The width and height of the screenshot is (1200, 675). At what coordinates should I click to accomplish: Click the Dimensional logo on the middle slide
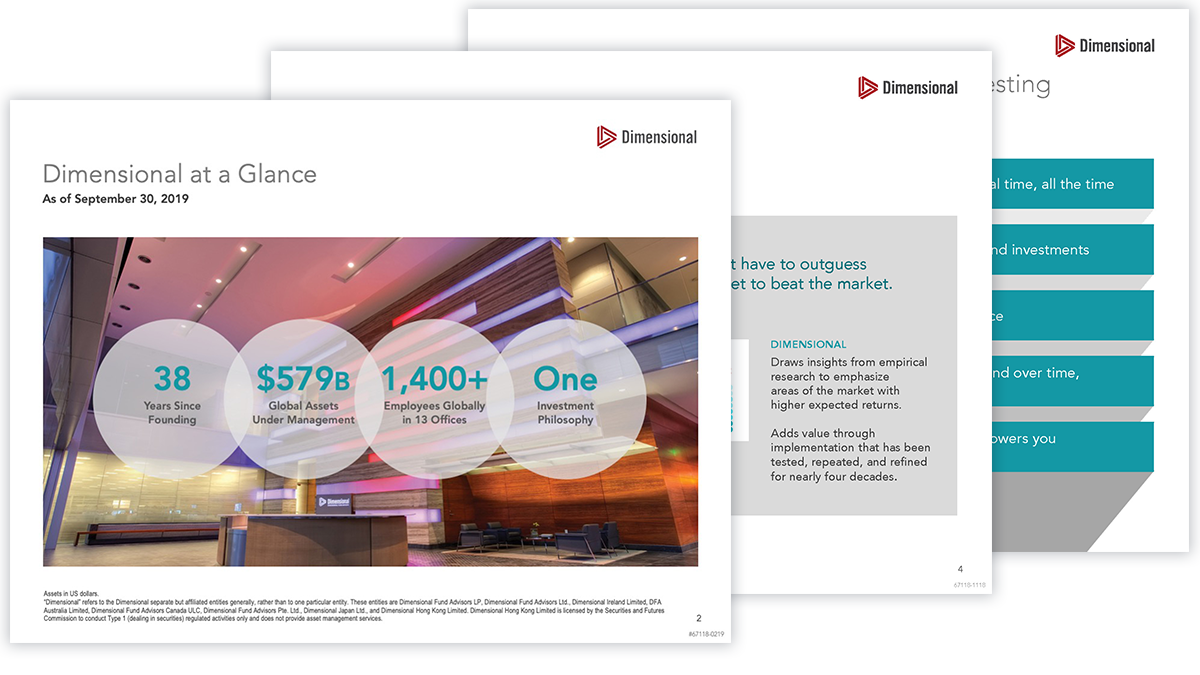click(x=908, y=88)
